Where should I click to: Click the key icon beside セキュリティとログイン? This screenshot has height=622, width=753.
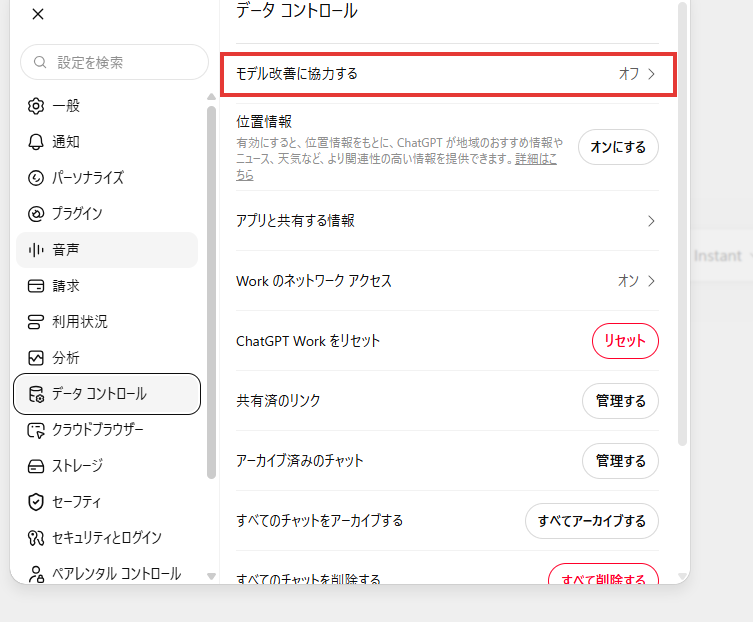coord(36,538)
